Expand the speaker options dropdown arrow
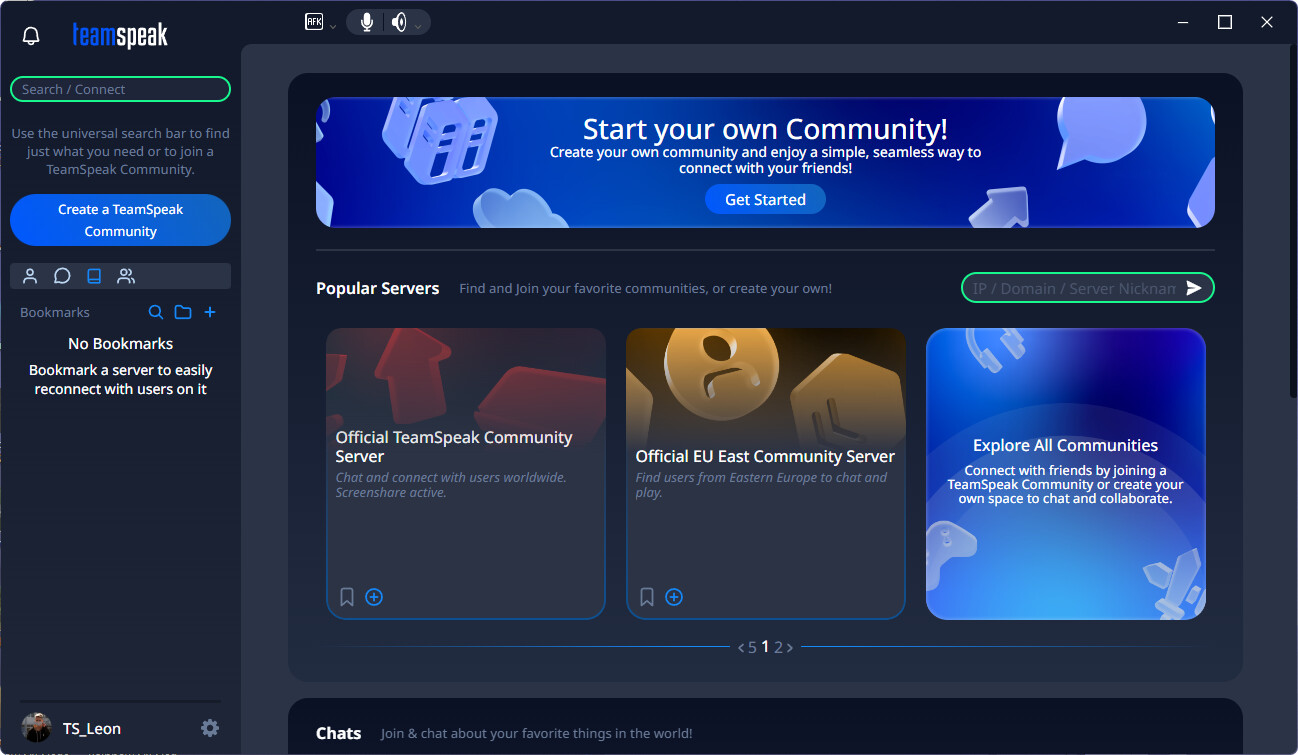This screenshot has width=1298, height=755. (418, 26)
